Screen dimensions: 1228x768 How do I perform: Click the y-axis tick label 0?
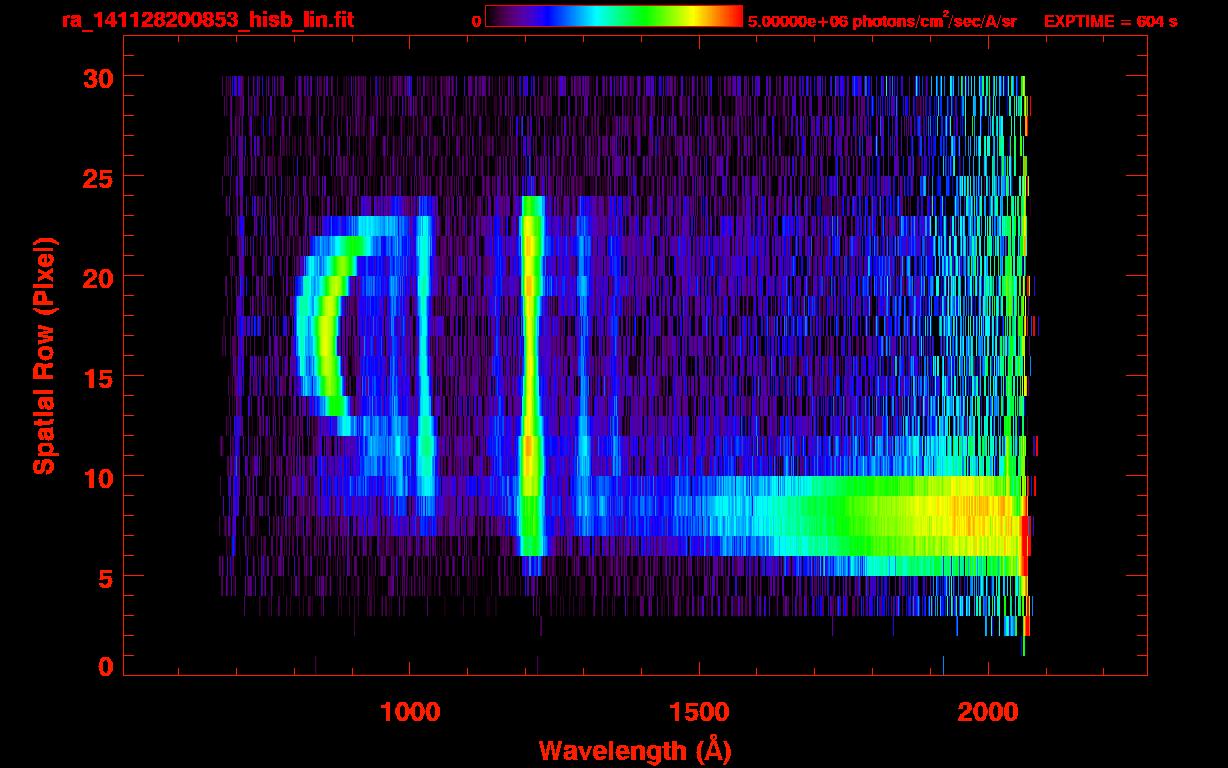(106, 666)
